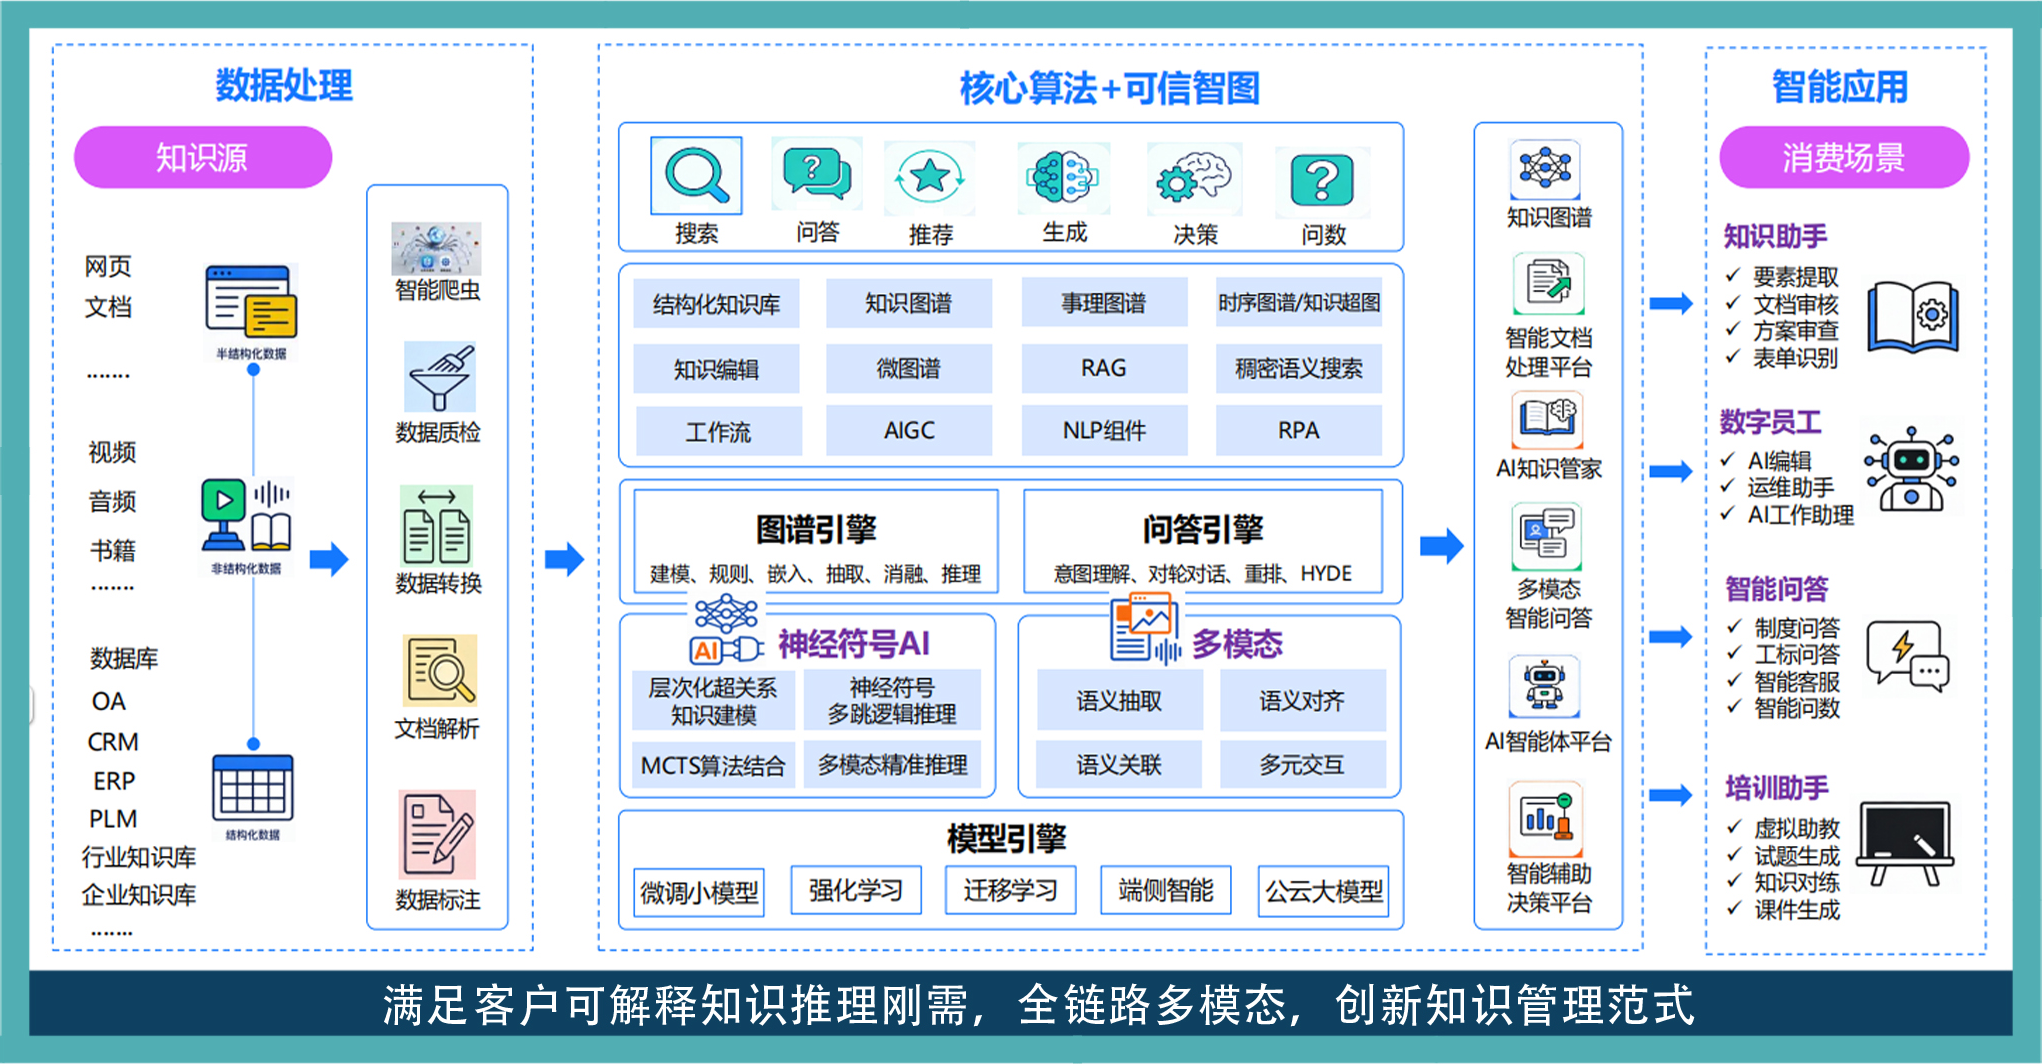
Task: Select the 时序图谱/知识超图 block
Action: point(1299,302)
